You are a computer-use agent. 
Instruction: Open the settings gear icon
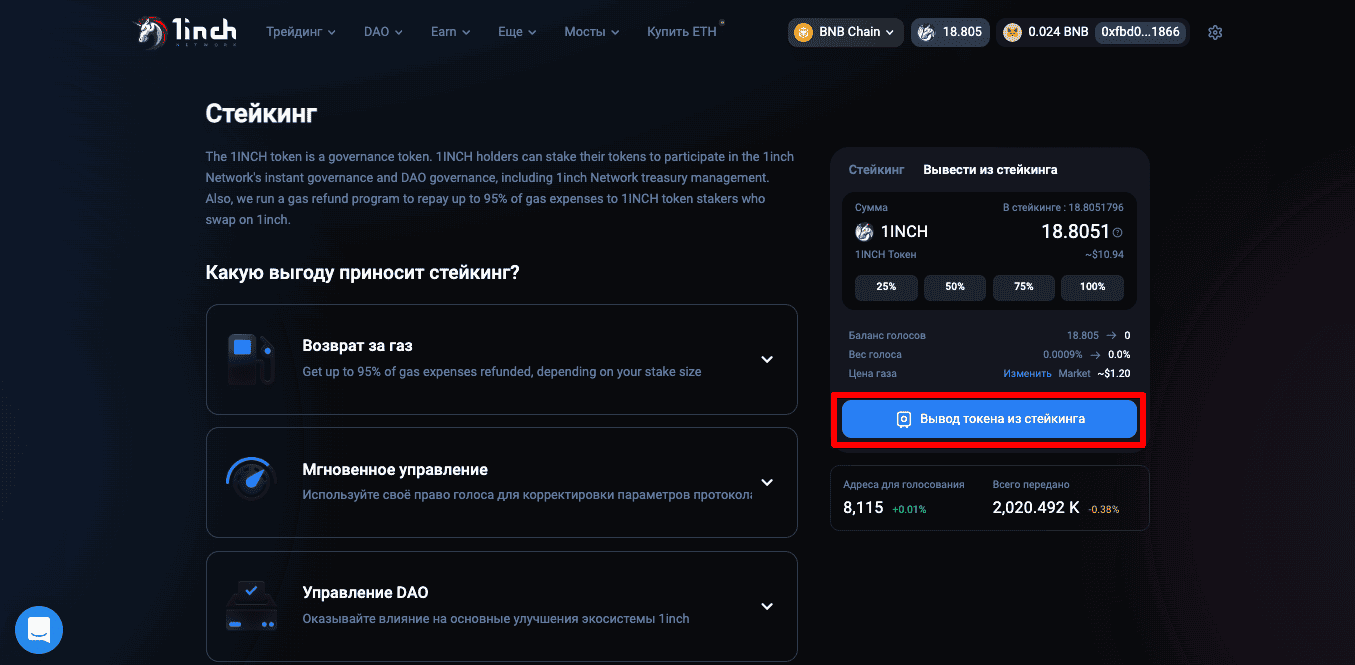pos(1215,32)
